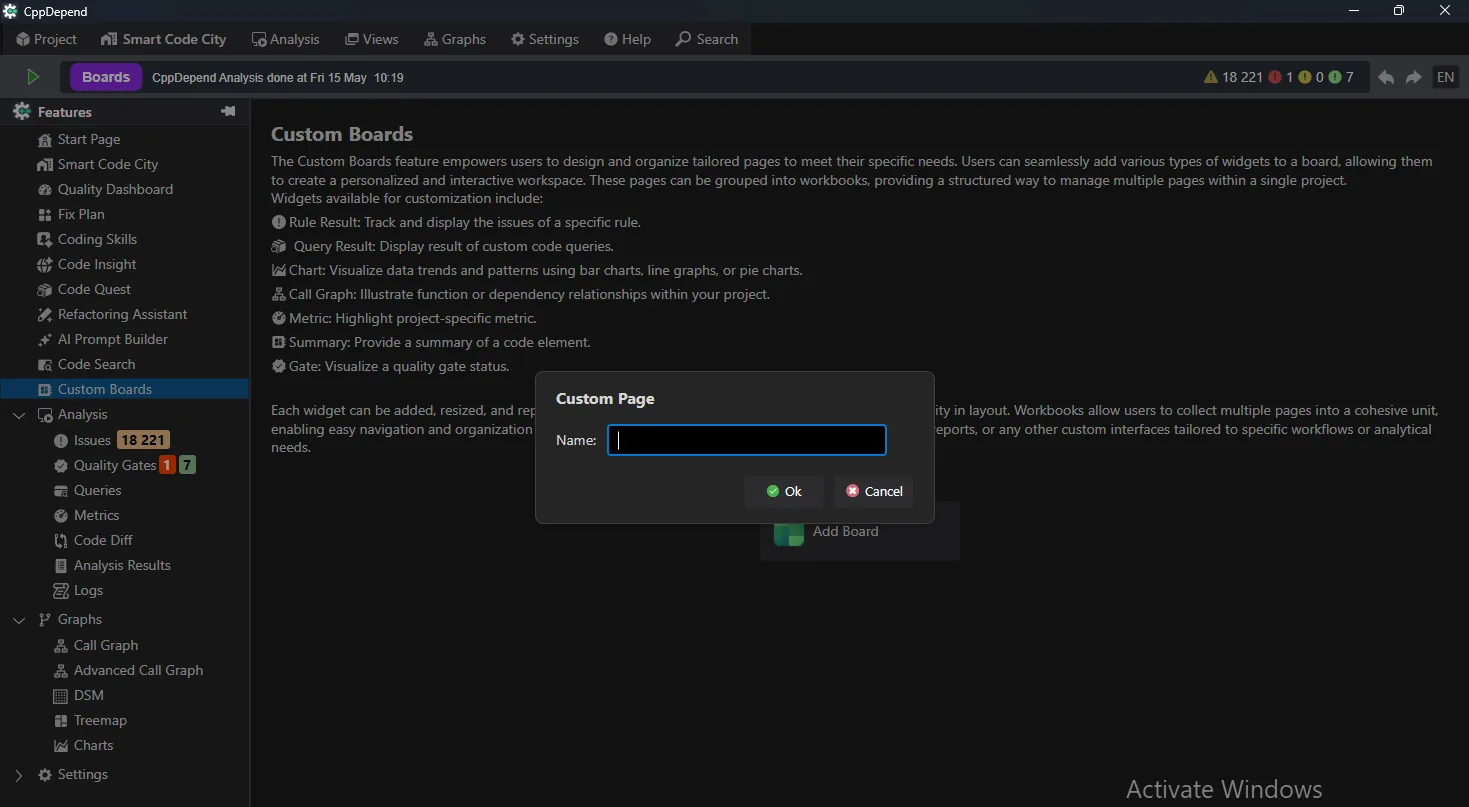Open the Code Search feature
Viewport: 1469px width, 807px height.
[x=86, y=364]
